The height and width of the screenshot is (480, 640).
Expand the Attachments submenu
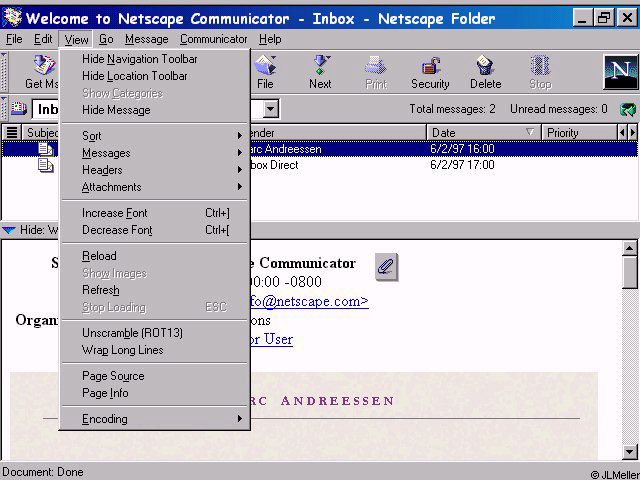154,187
